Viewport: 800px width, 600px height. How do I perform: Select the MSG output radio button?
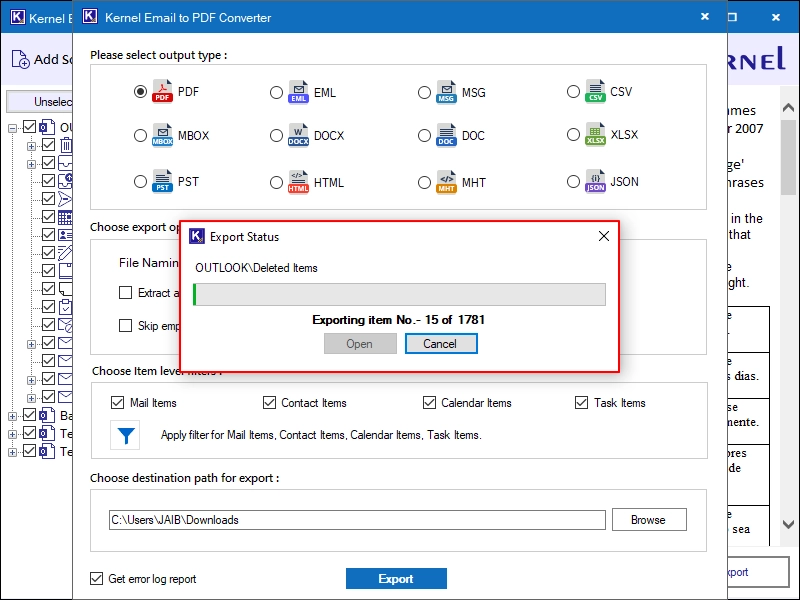tap(424, 93)
